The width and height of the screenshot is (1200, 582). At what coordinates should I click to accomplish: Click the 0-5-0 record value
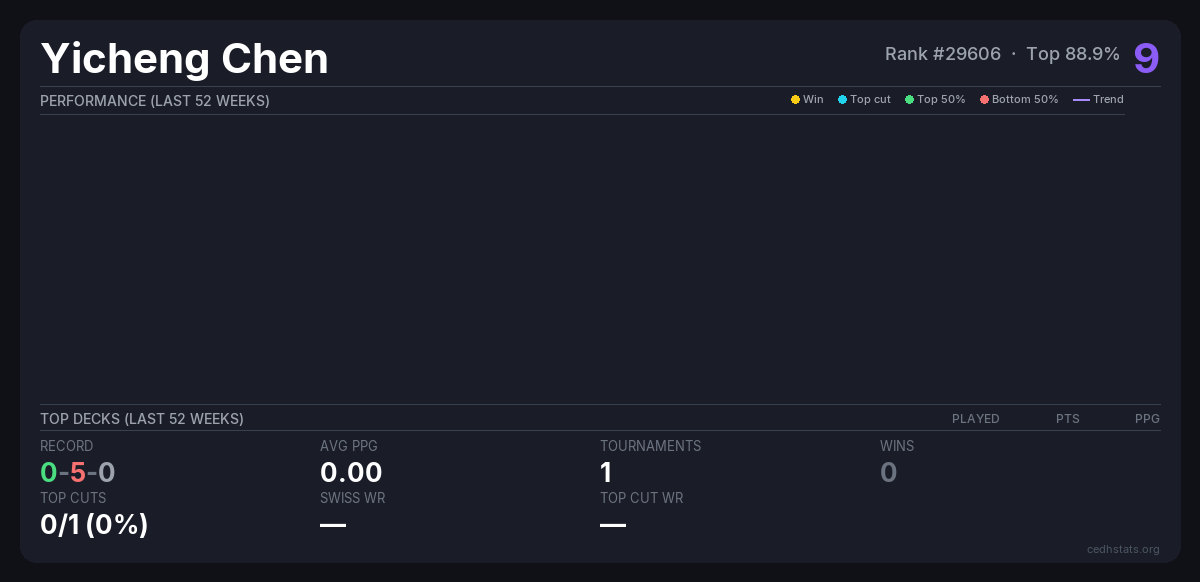78,472
